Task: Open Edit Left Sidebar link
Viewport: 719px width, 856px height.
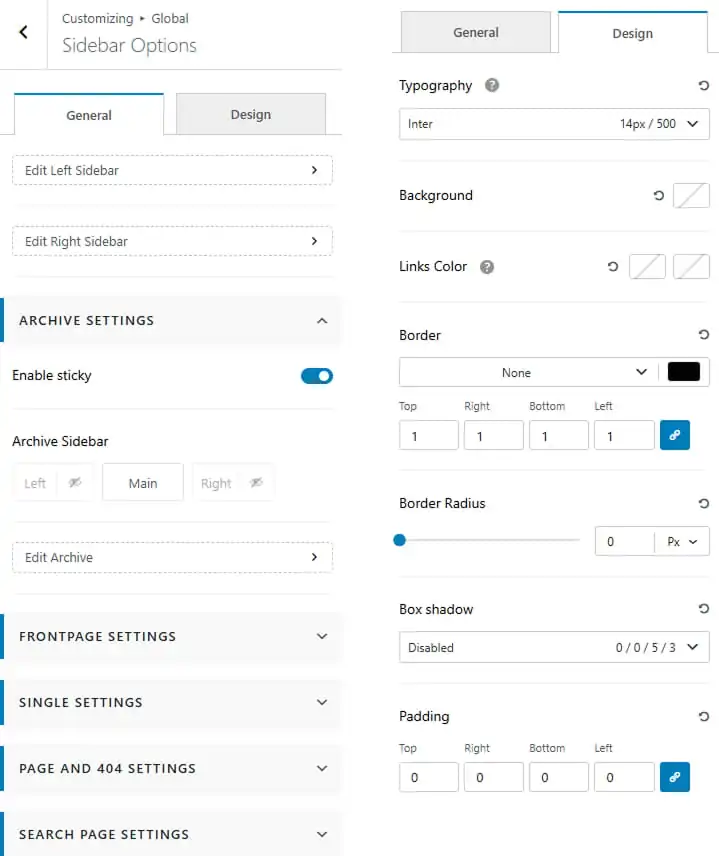Action: [x=172, y=170]
